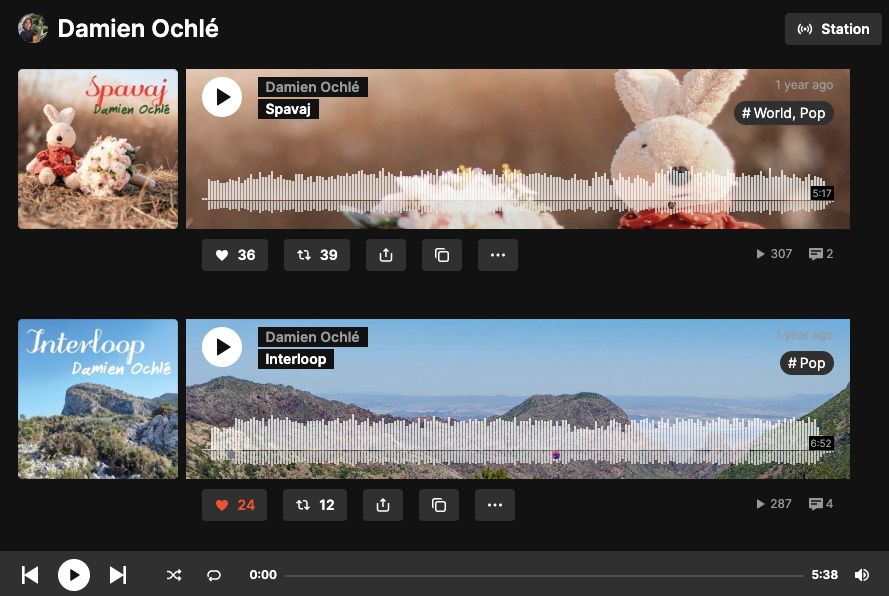View comments on the Interloop track

coord(820,504)
